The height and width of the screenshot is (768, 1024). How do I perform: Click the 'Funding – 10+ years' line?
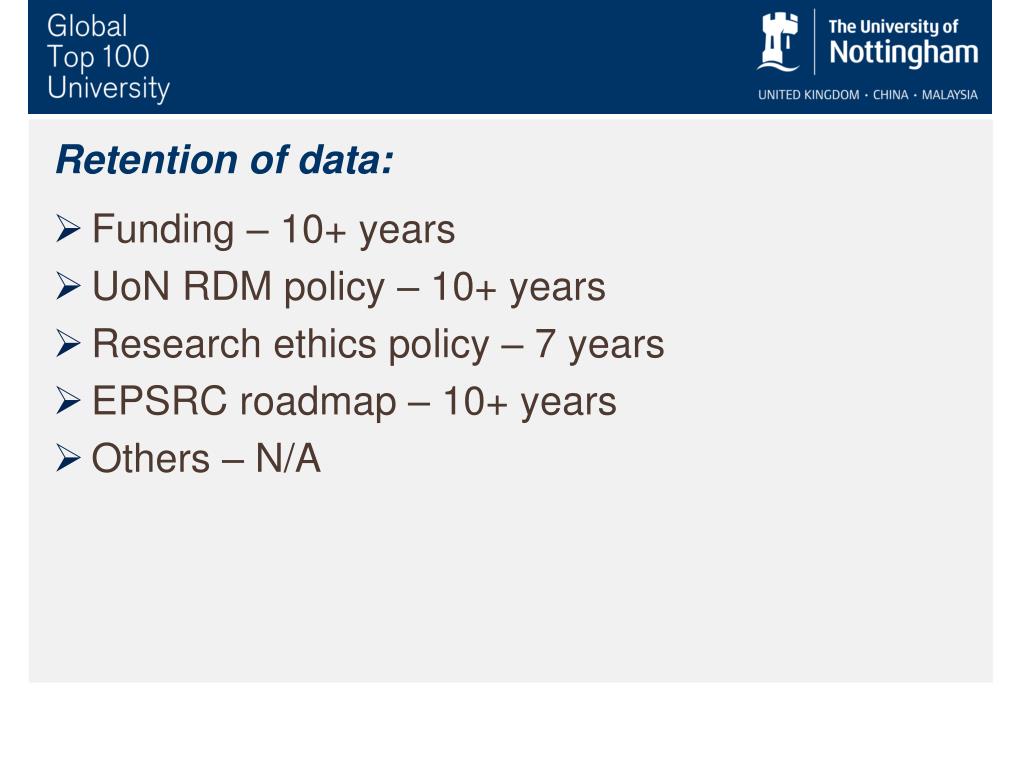(274, 230)
